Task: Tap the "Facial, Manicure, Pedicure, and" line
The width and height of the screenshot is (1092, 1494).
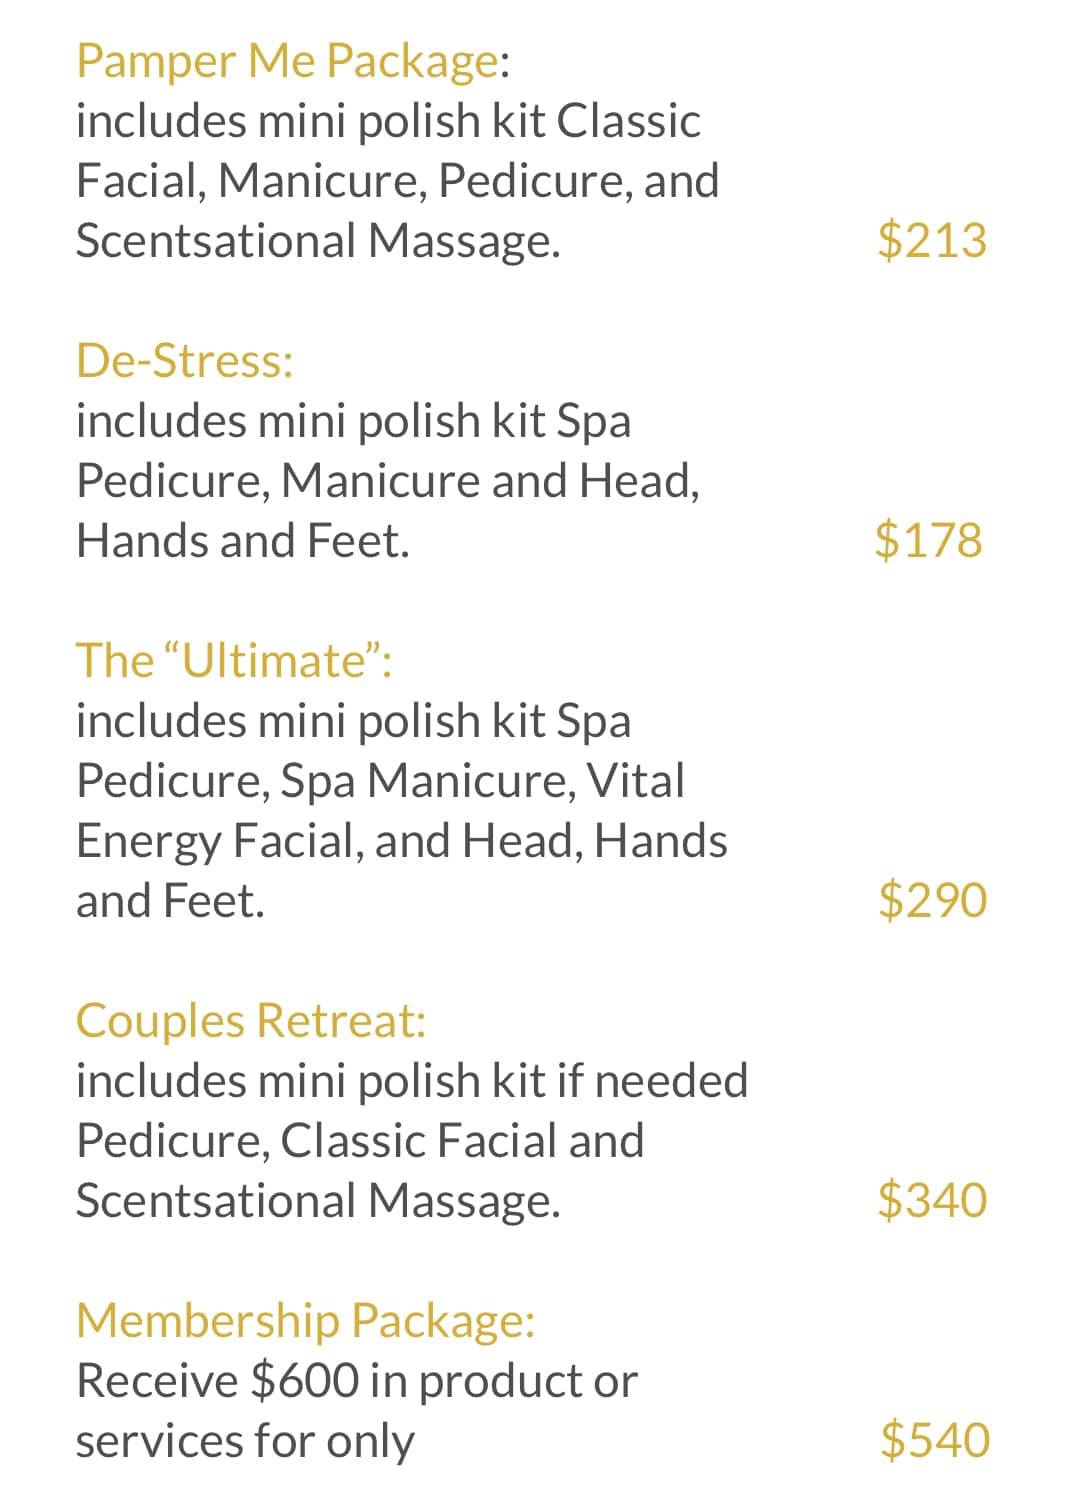Action: 397,181
